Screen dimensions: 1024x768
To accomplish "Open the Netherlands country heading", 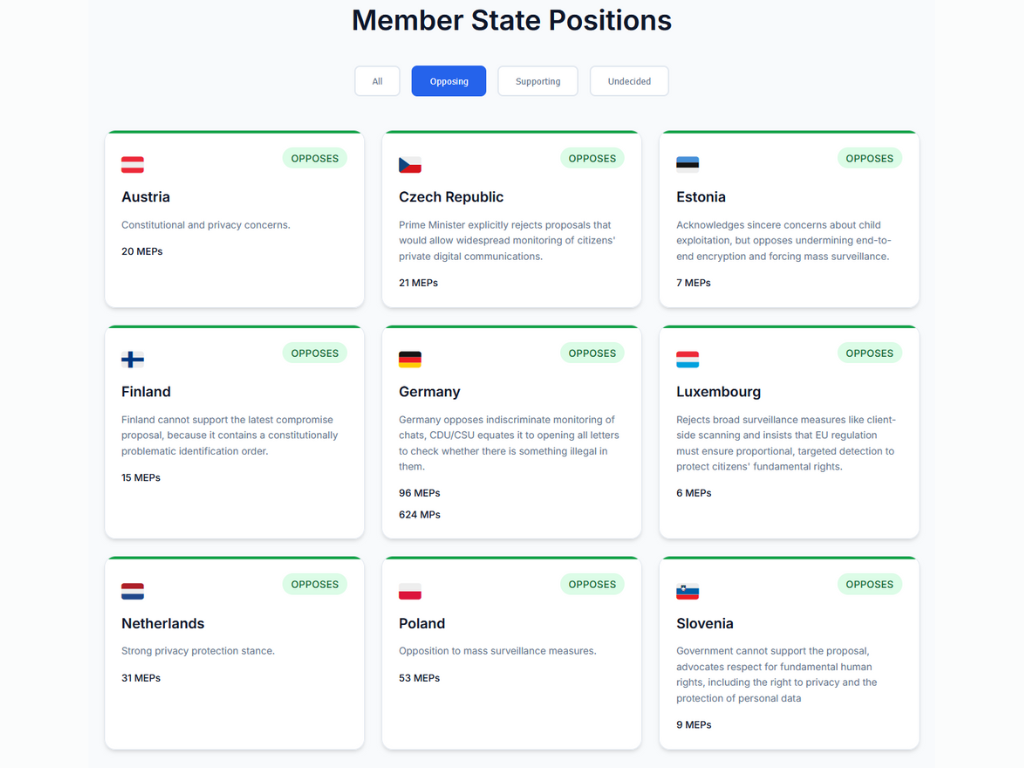I will point(163,623).
